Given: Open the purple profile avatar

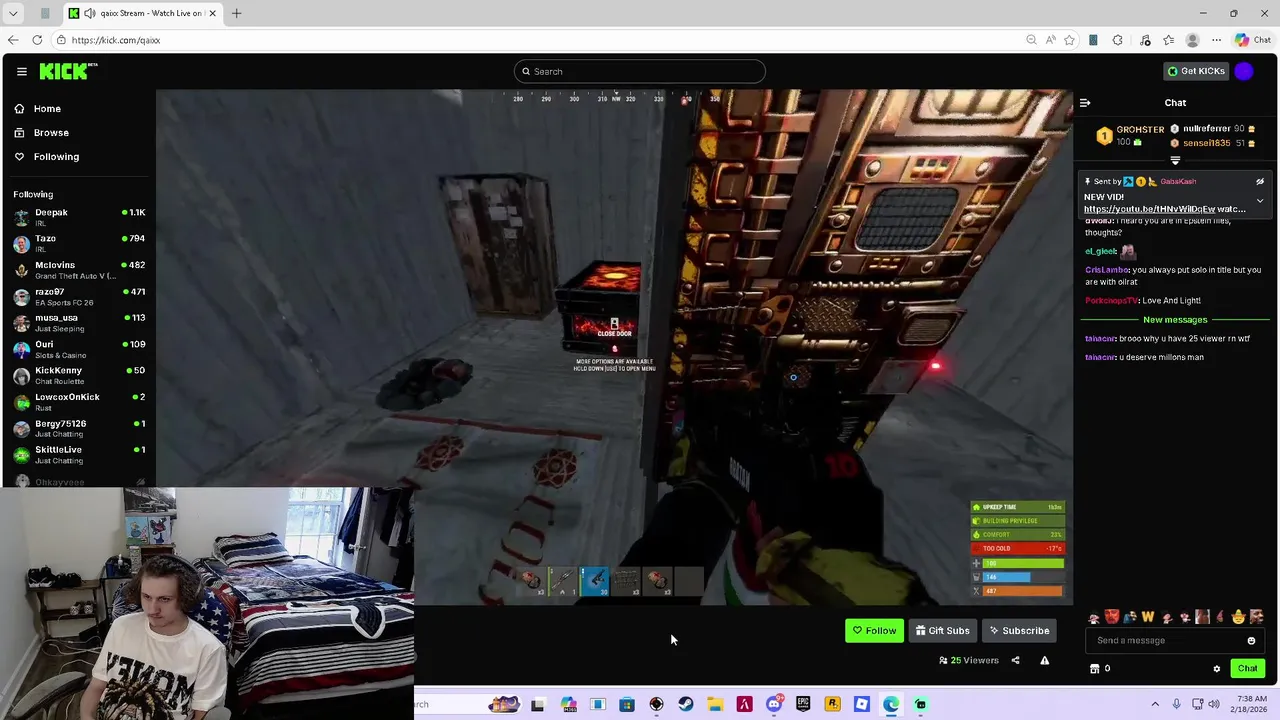Looking at the screenshot, I should pos(1244,71).
